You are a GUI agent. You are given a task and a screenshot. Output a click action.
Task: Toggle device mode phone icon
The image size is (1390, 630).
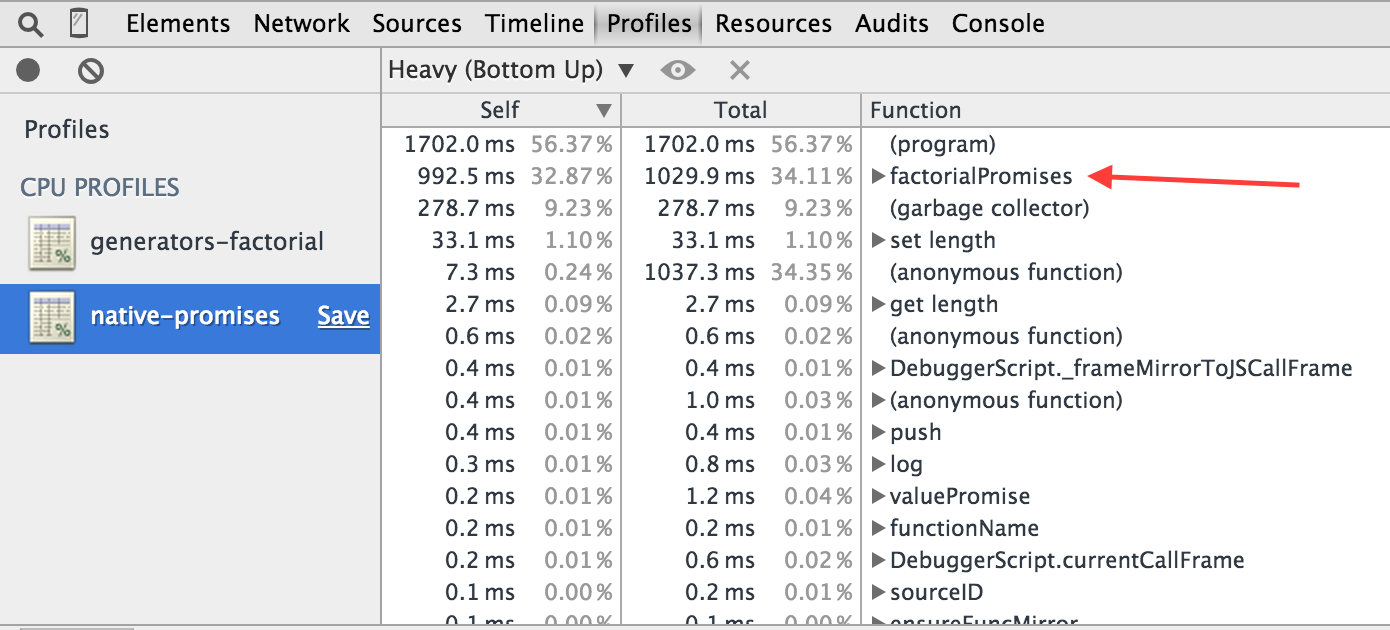pos(80,23)
